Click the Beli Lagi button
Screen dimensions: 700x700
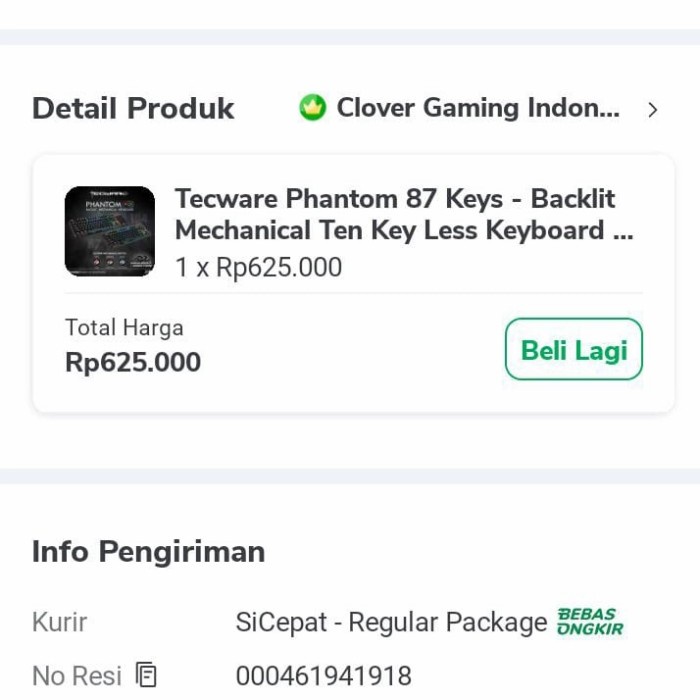574,349
